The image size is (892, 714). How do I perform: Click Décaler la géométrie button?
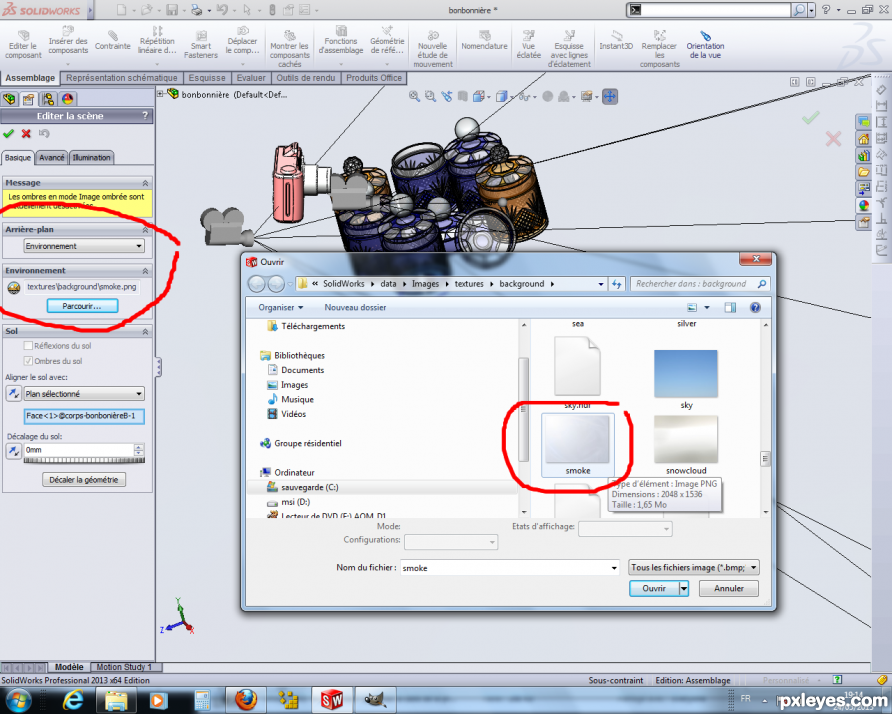point(84,480)
